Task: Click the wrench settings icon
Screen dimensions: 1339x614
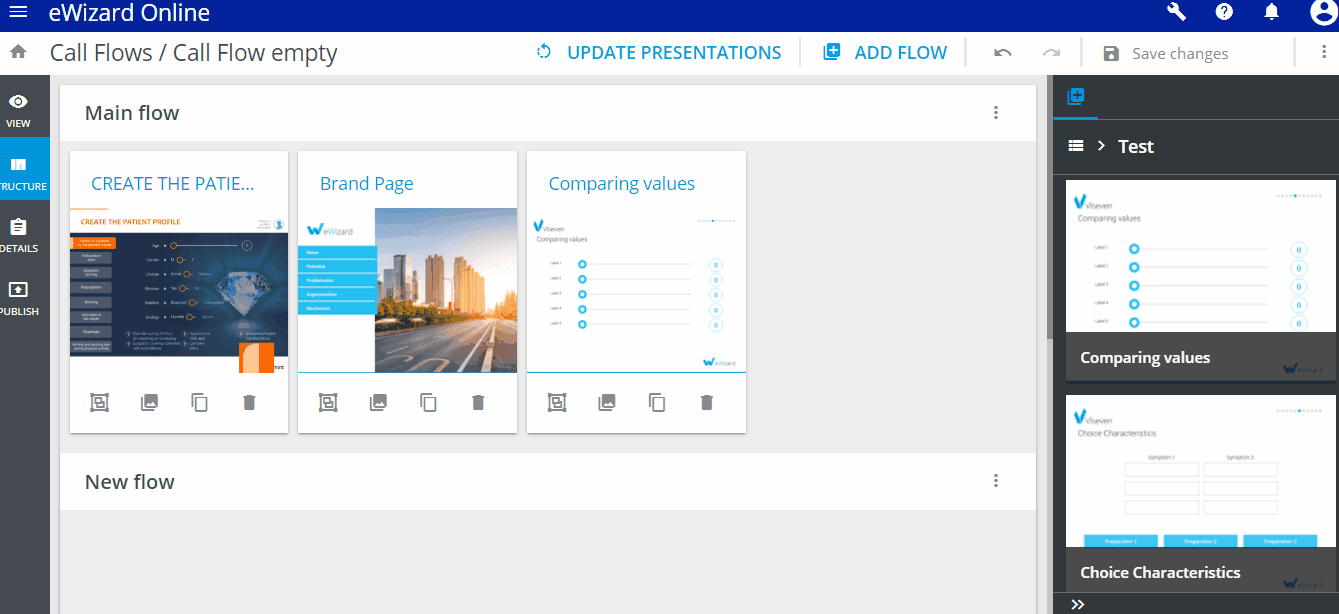Action: tap(1176, 12)
